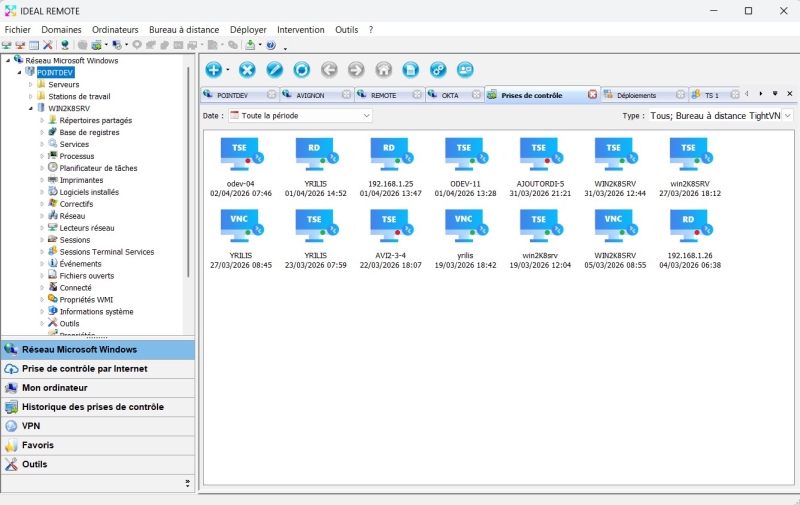Select the yrilis VNC session icon
The image size is (800, 505).
(x=464, y=225)
